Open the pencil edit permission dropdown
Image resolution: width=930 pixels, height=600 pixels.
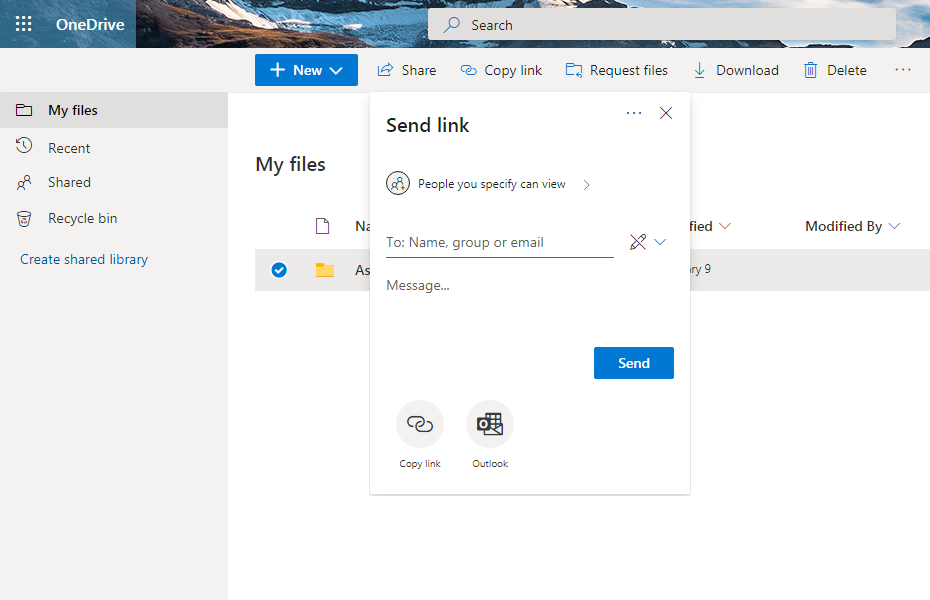648,242
